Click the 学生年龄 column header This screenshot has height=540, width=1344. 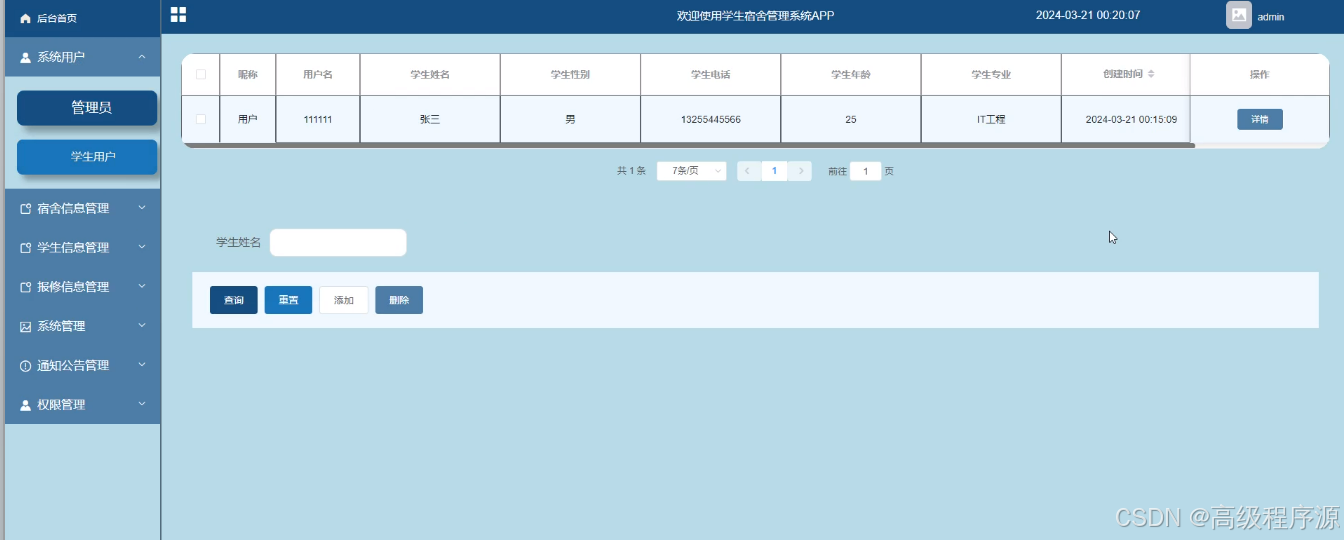click(x=851, y=75)
